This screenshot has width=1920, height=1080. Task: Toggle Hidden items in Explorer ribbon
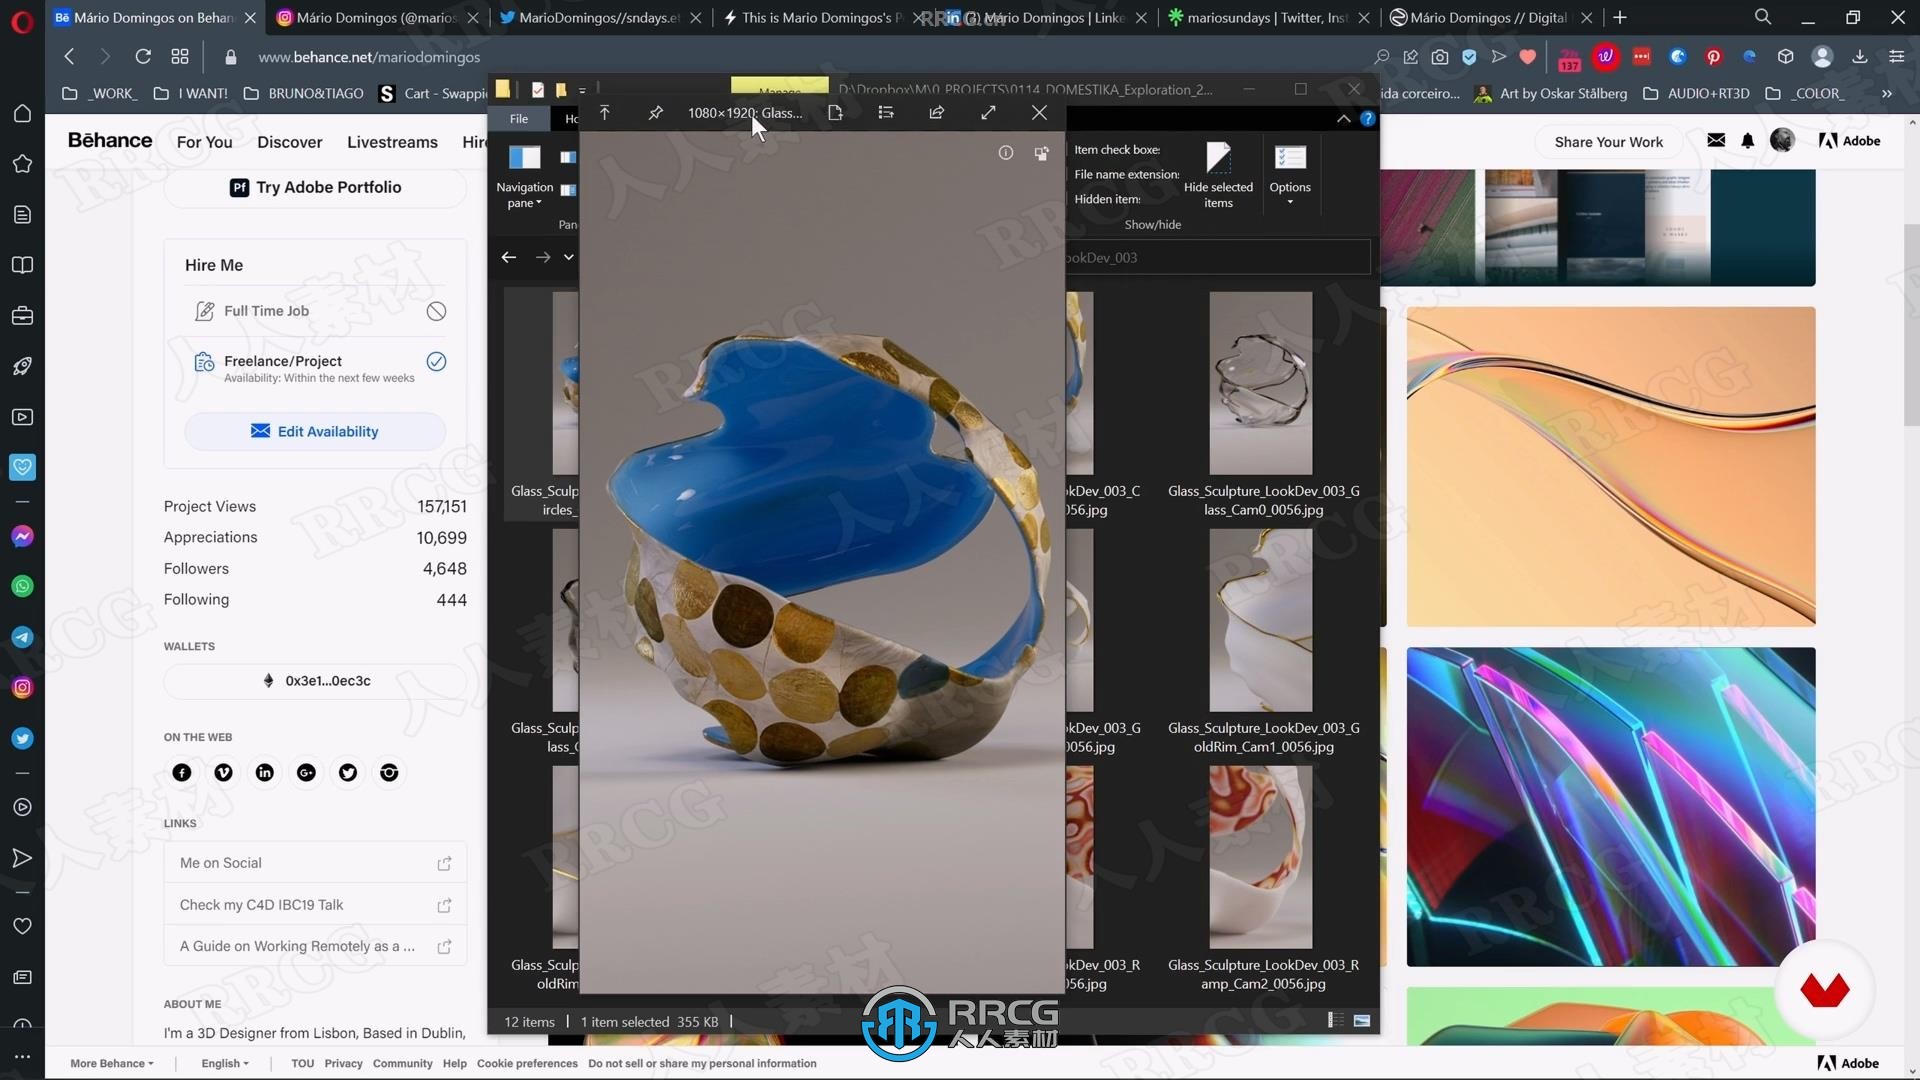(1107, 200)
